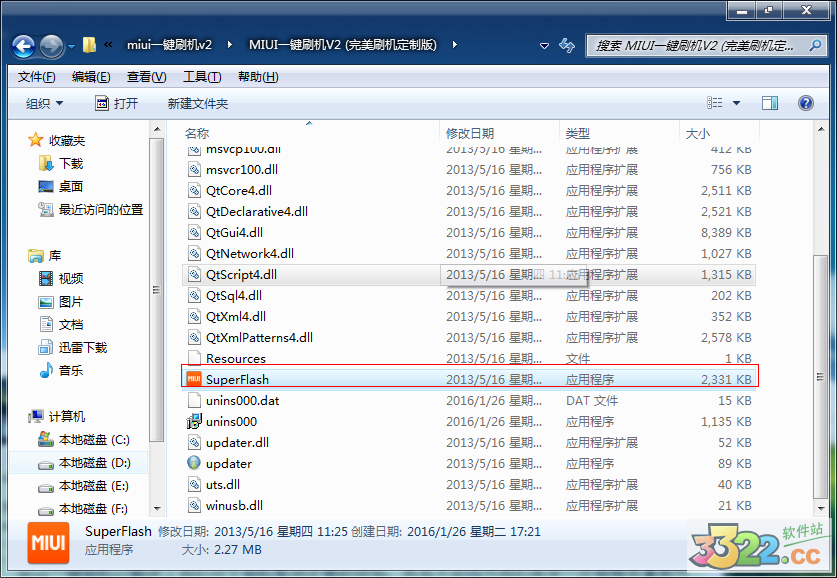Expand arrow after 完美刷机定制版 breadcrumb
The image size is (837, 578).
click(x=455, y=45)
